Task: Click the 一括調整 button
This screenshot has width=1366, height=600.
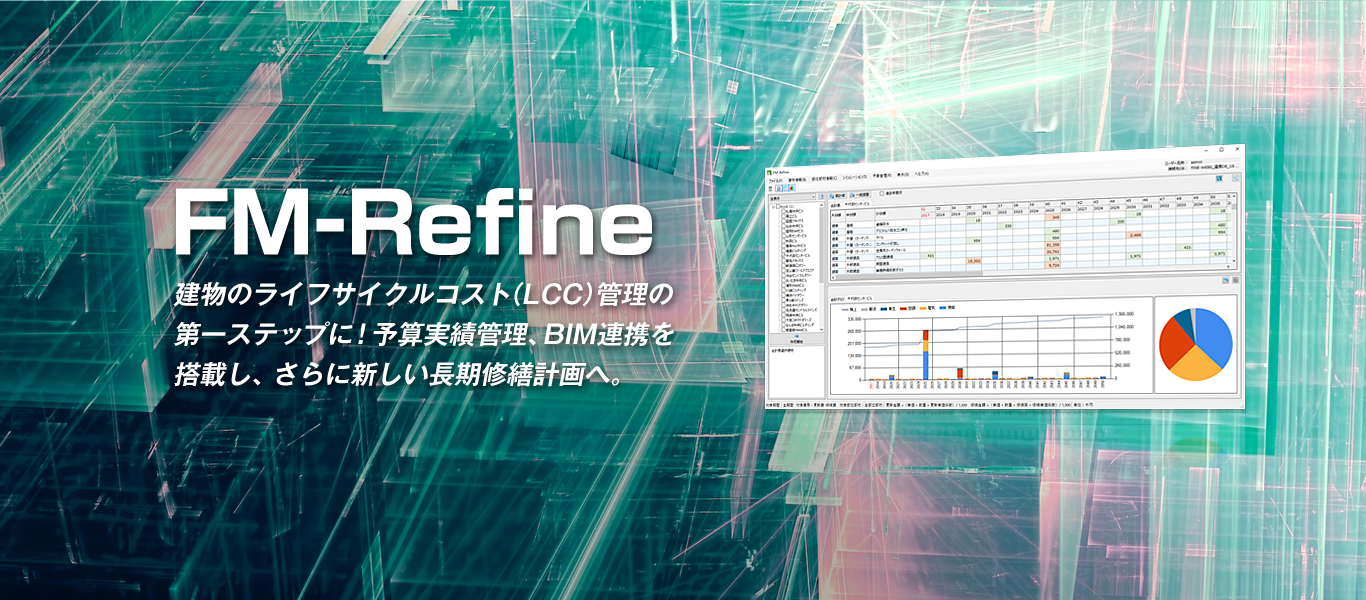Action: click(x=860, y=194)
